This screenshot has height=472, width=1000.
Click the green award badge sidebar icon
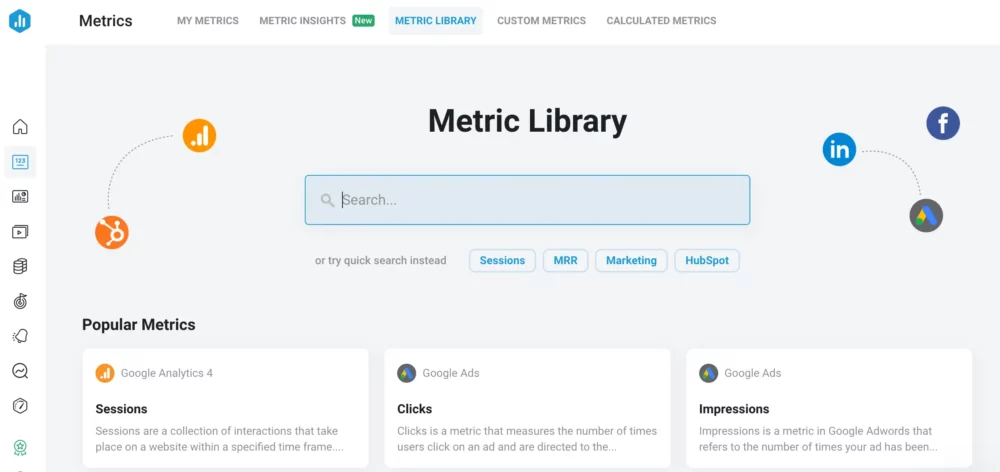20,447
